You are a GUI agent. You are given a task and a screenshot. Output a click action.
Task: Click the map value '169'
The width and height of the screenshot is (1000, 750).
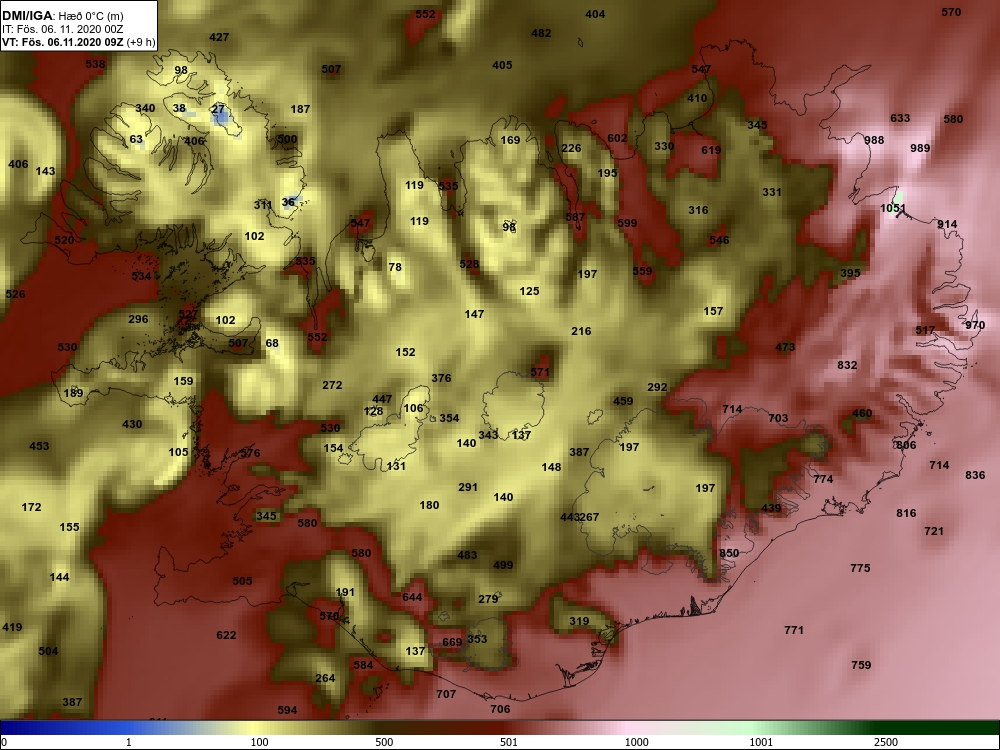click(x=510, y=140)
